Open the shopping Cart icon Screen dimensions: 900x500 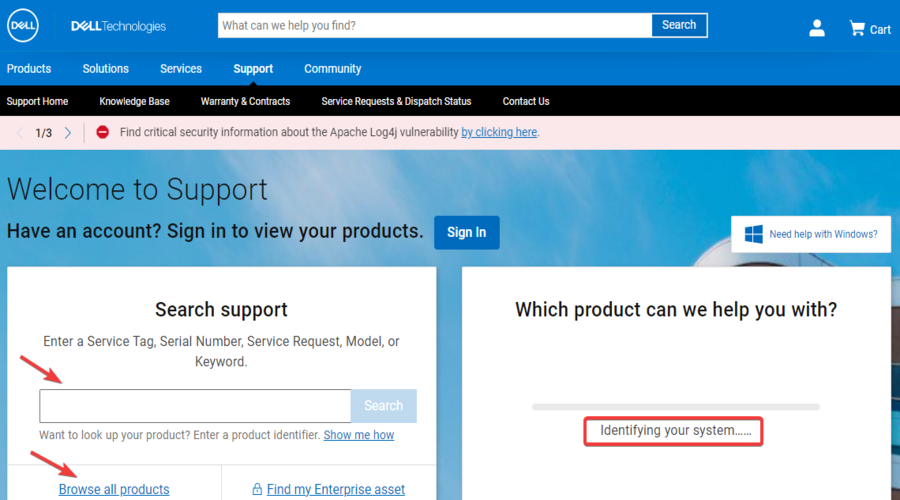click(x=870, y=29)
